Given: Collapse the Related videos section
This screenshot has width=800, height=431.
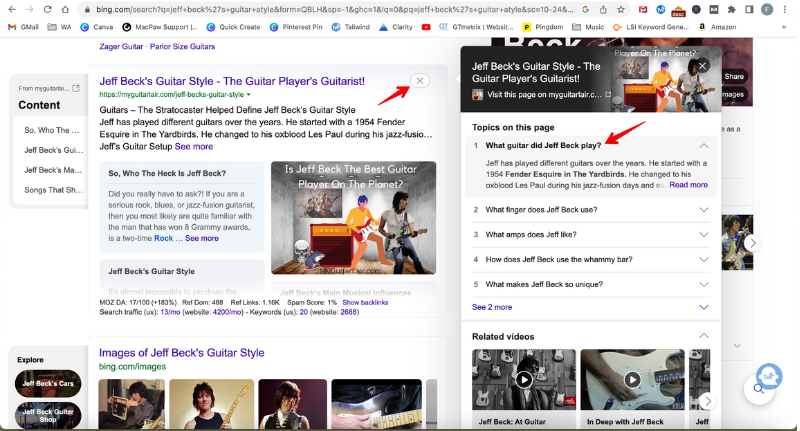Looking at the screenshot, I should (x=703, y=336).
